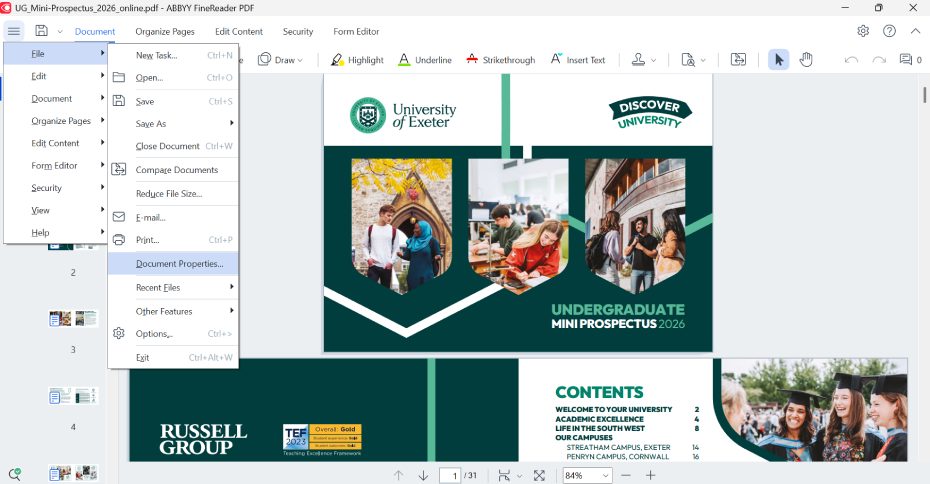Screen dimensions: 930x484
Task: Open the View item in main menu
Action: (56, 210)
